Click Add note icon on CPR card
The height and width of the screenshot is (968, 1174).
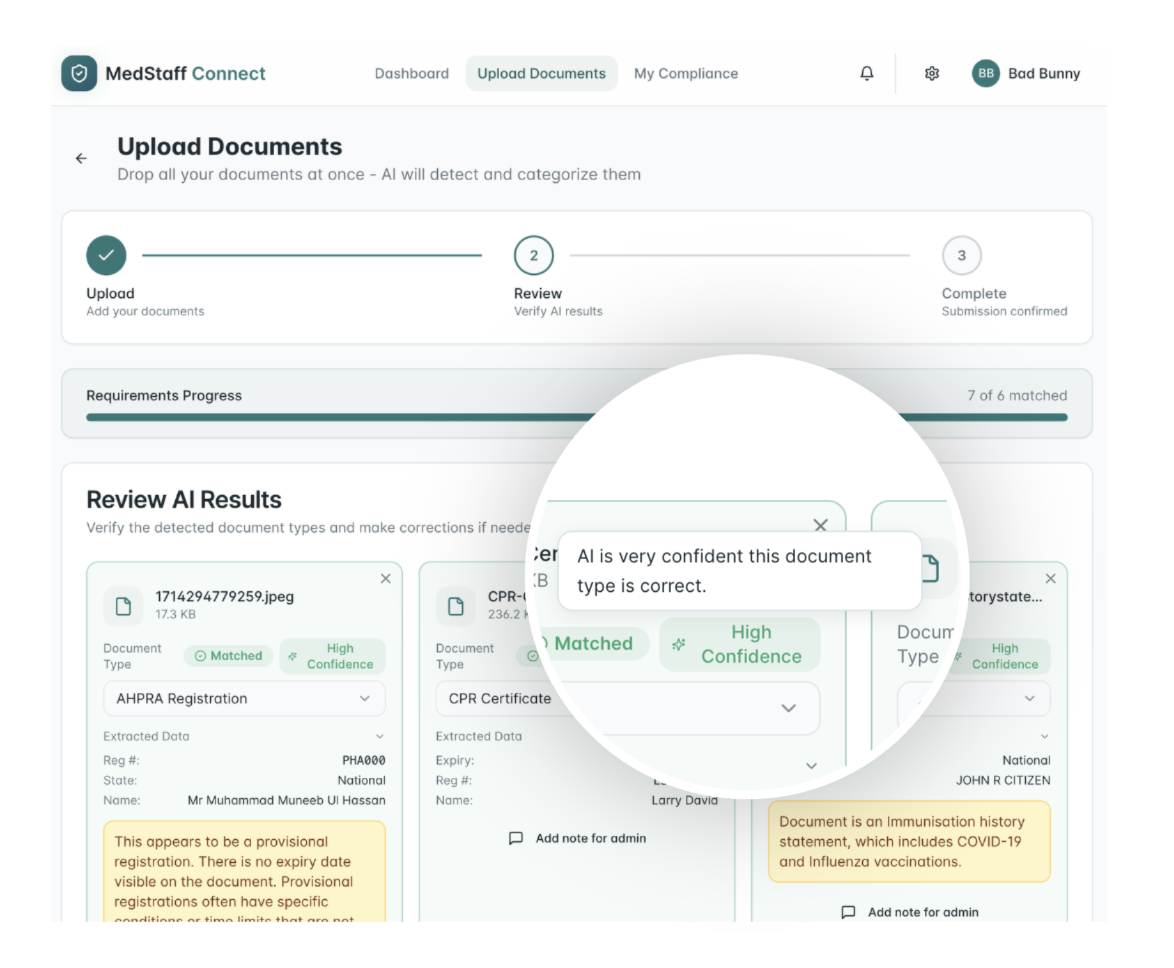tap(516, 838)
